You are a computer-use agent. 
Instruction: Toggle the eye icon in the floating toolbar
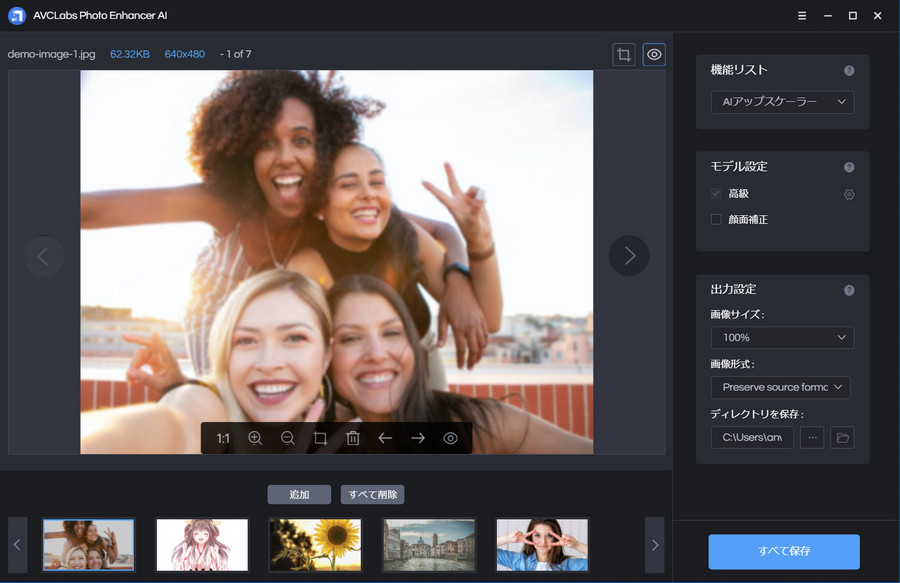click(x=451, y=438)
